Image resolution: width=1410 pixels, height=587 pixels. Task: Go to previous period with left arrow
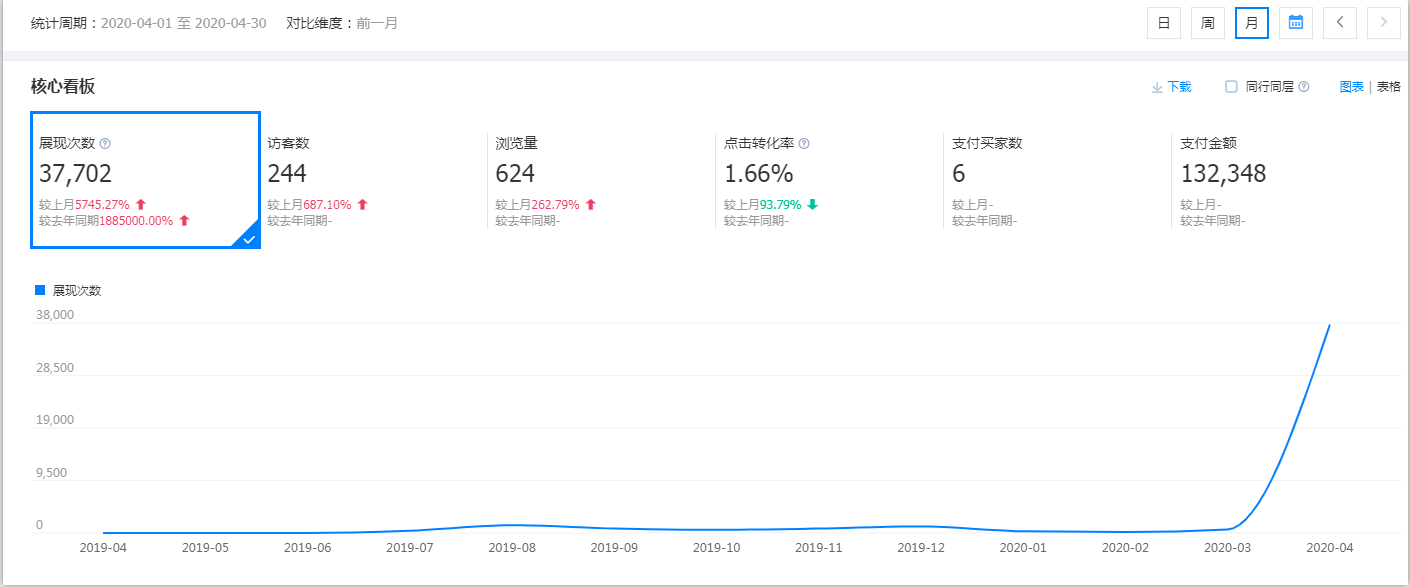point(1339,23)
